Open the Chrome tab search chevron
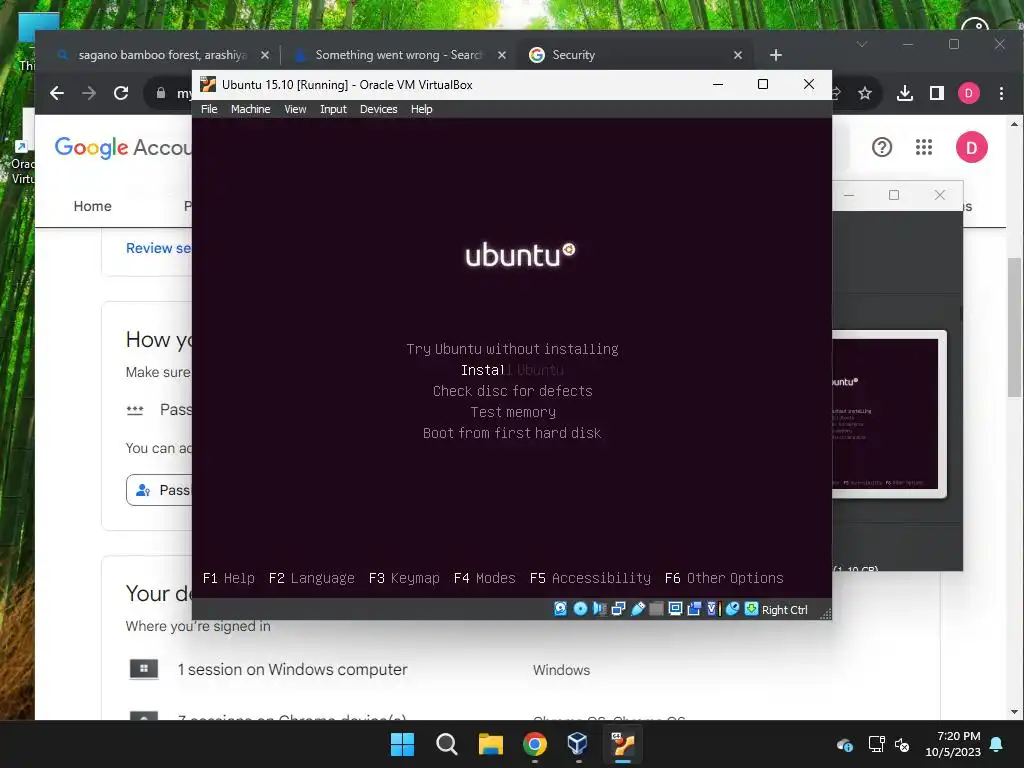 [x=862, y=44]
